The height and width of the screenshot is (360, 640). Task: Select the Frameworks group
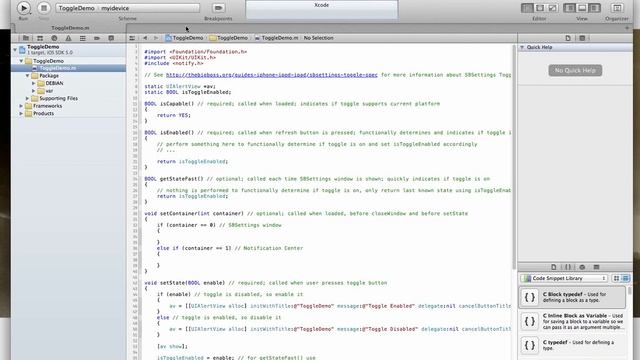point(69,106)
